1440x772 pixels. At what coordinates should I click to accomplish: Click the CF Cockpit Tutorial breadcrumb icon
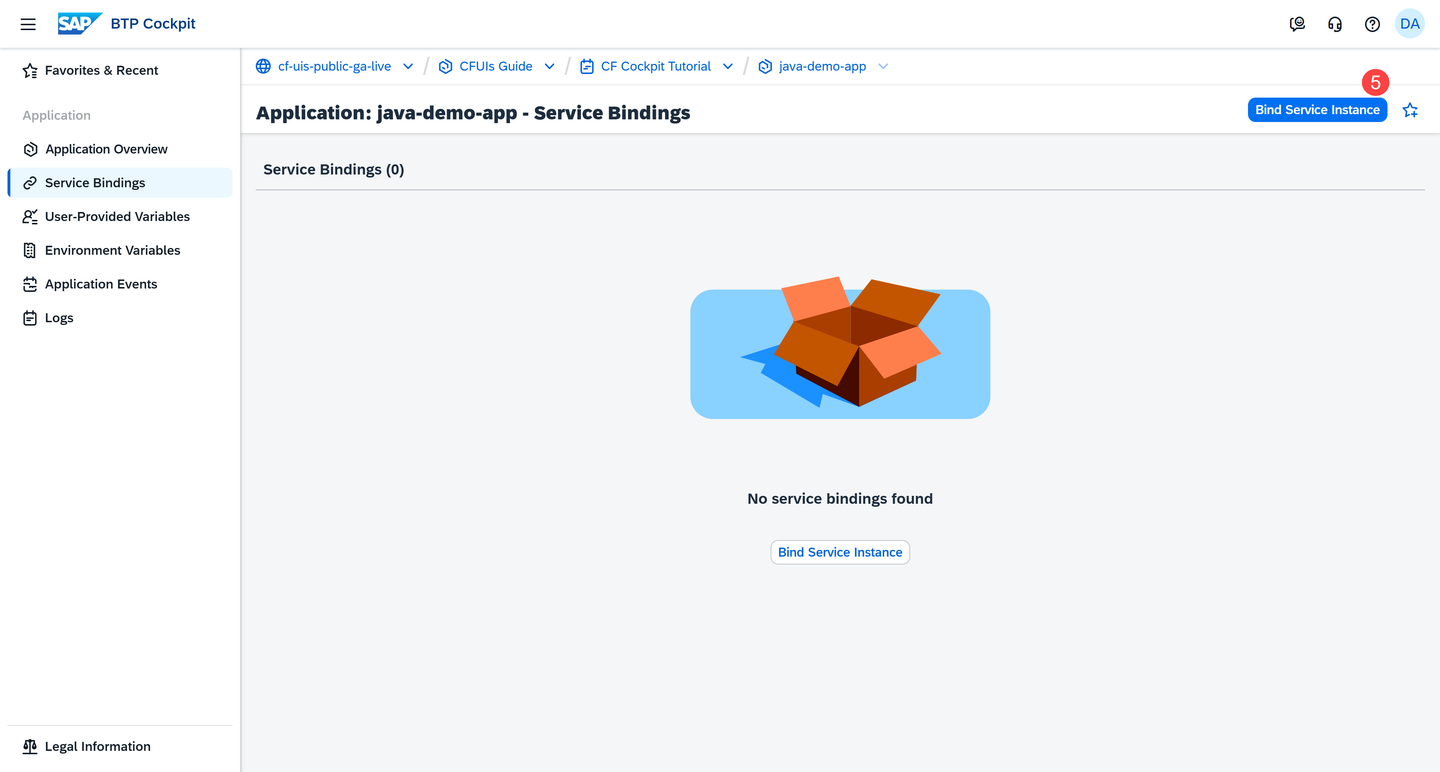point(587,66)
